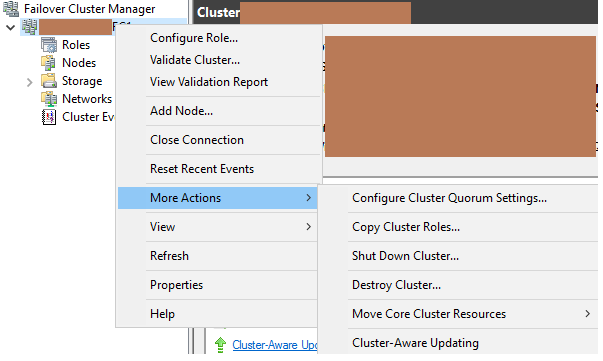Select the More Actions menu item
The image size is (603, 361).
coord(218,198)
